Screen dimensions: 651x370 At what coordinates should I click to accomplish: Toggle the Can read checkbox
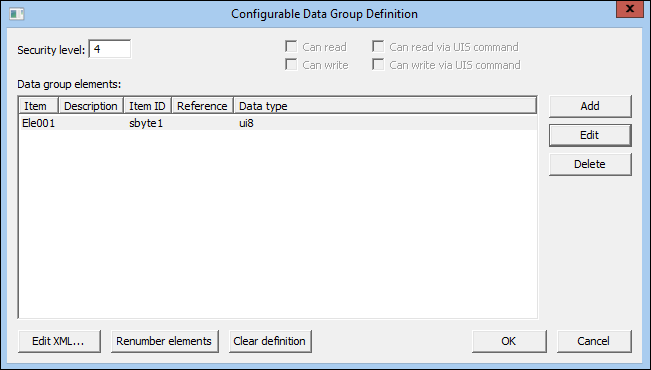point(291,47)
